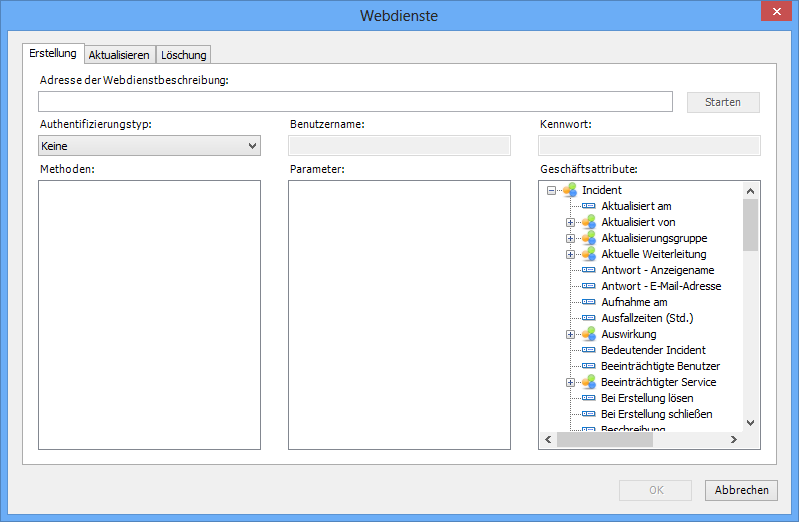Click the Abbrechen button

pos(742,490)
